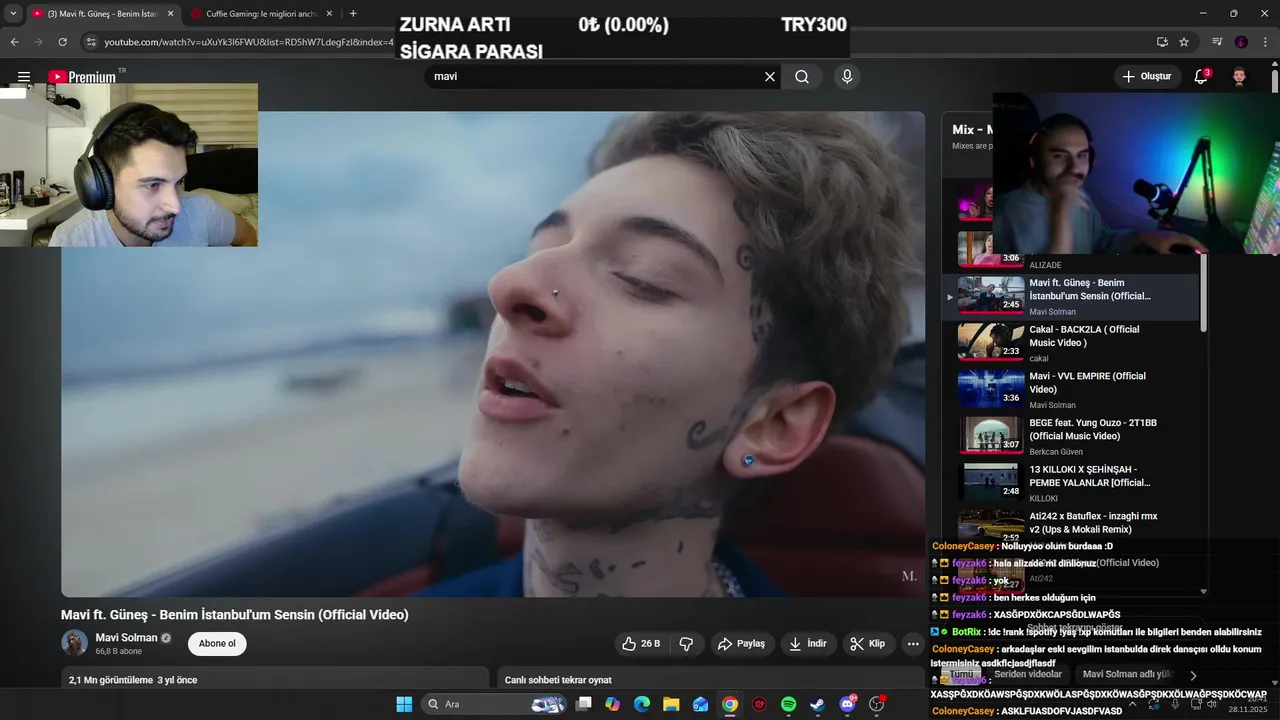Screen dimensions: 1280x720
Task: Open the Chrome media control icon
Action: [x=1217, y=42]
